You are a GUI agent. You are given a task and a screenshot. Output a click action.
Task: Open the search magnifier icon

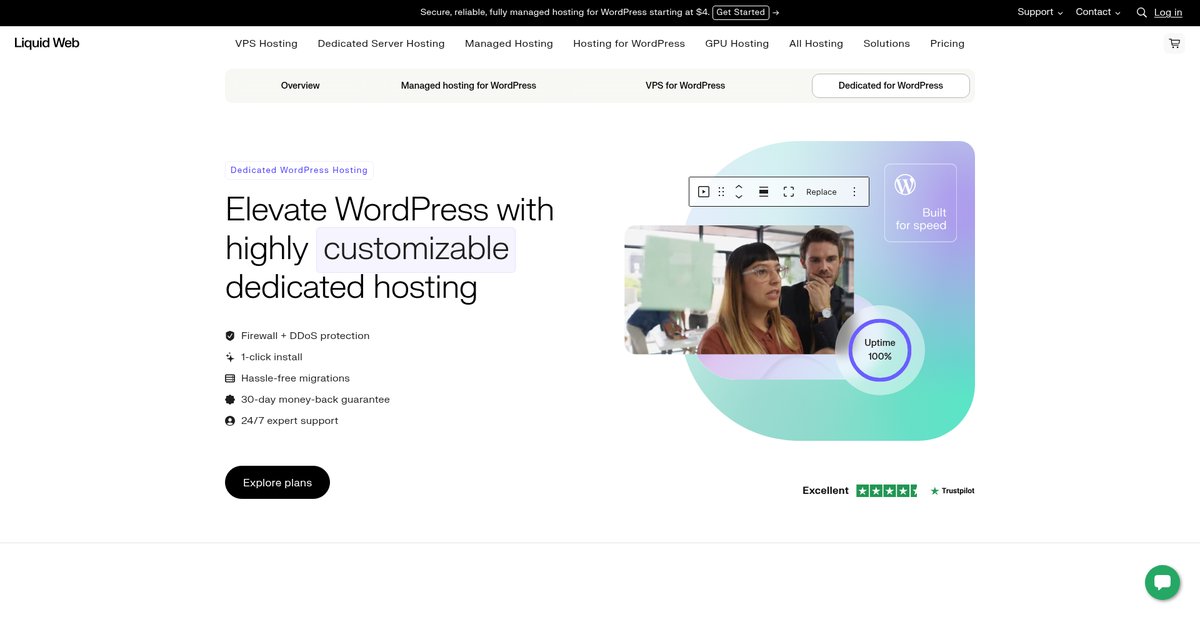tap(1142, 13)
